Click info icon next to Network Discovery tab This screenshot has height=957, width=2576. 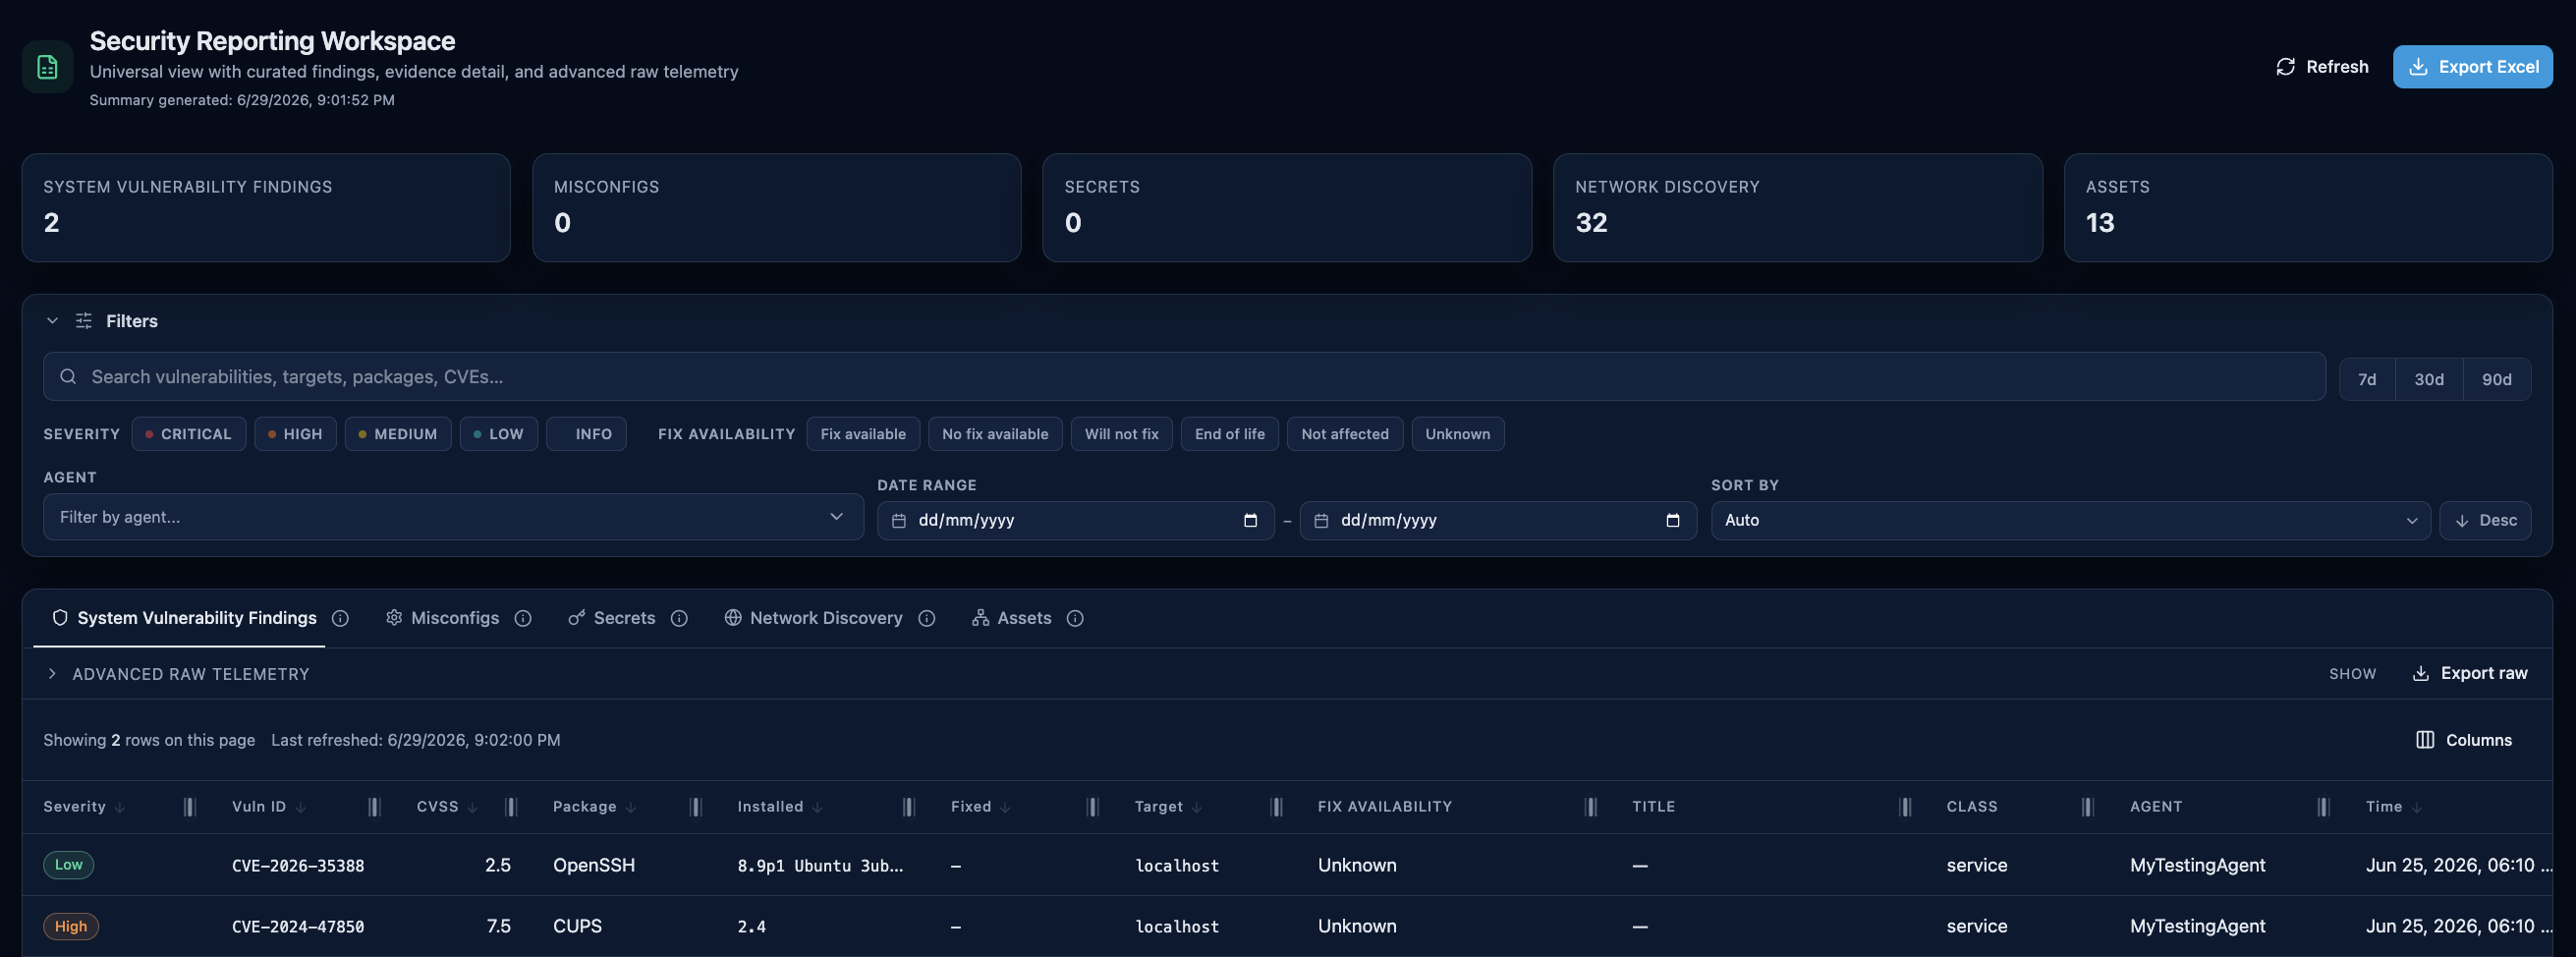pos(927,618)
